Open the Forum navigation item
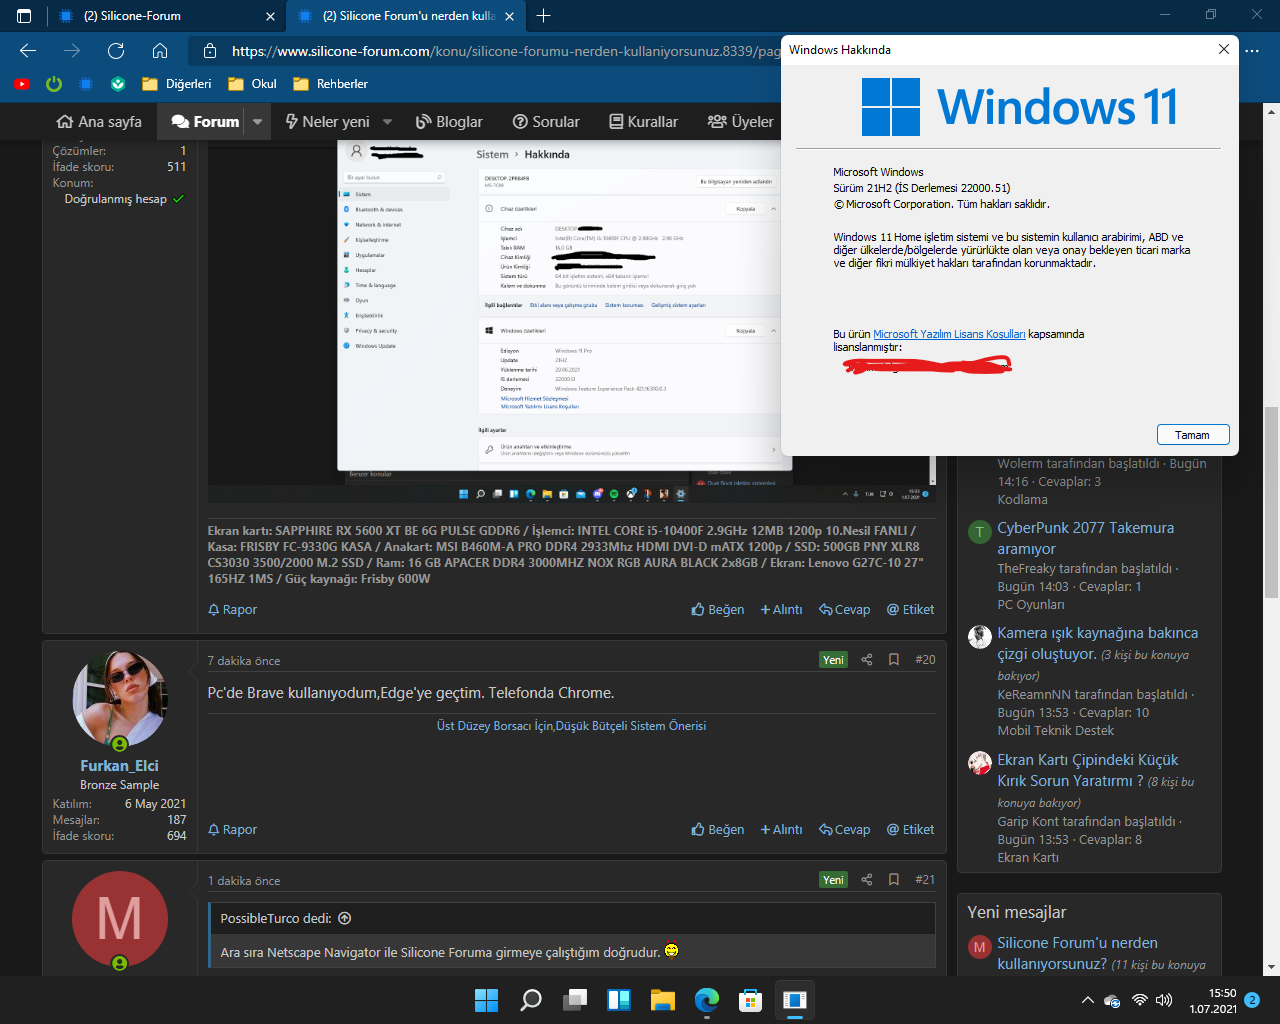Screen dimensions: 1280x1024 point(205,122)
